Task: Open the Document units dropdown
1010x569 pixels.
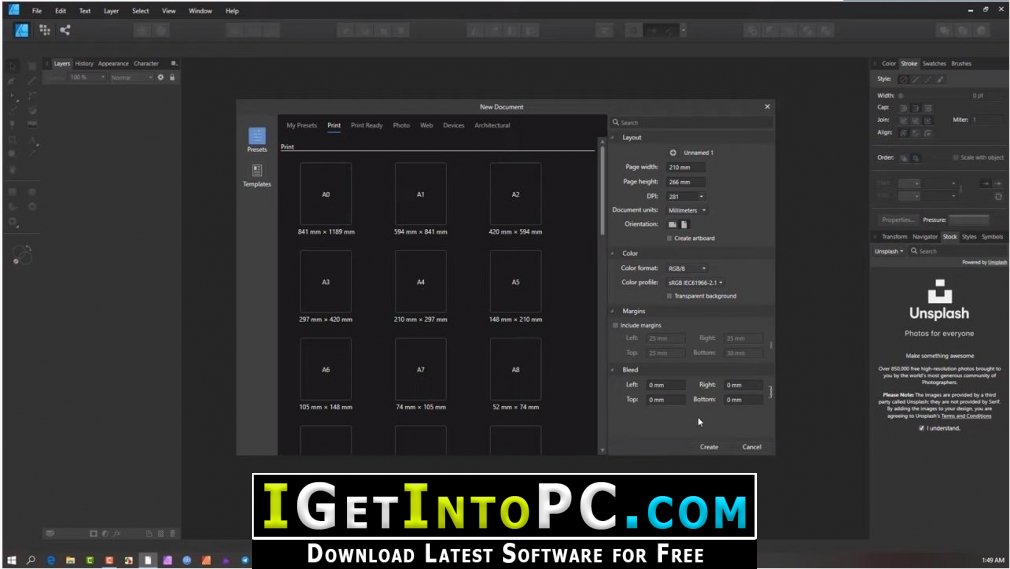Action: point(687,211)
